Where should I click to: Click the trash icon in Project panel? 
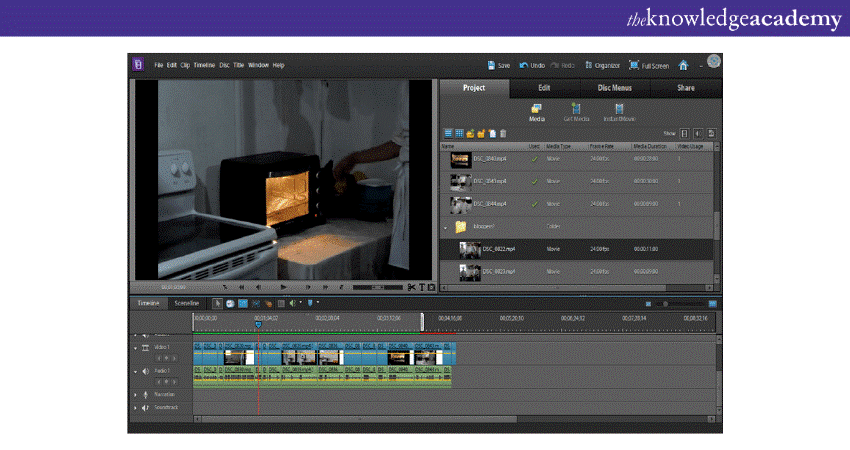click(503, 133)
